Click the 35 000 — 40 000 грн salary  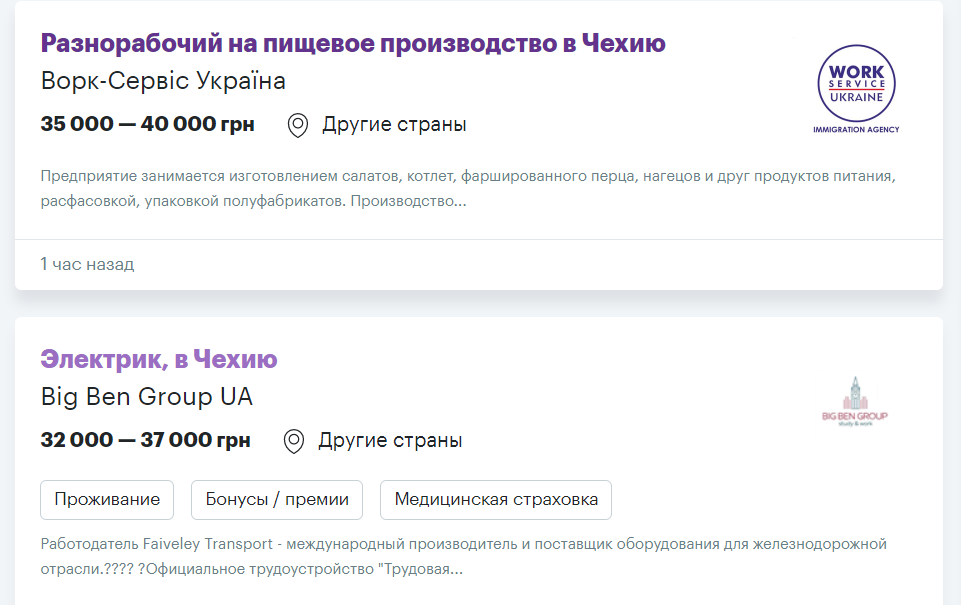[148, 125]
